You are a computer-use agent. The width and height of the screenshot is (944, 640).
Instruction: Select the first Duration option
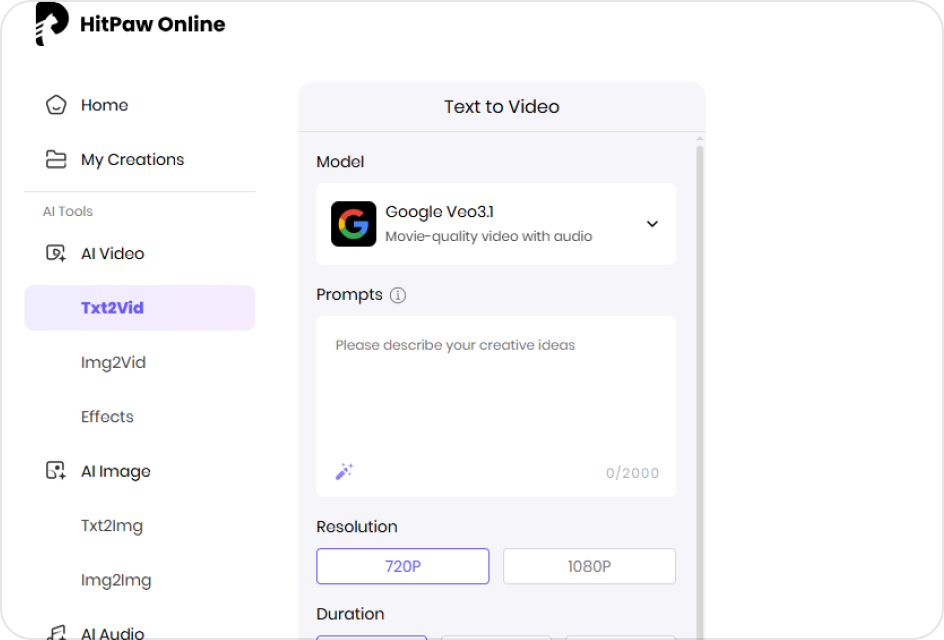(x=372, y=636)
